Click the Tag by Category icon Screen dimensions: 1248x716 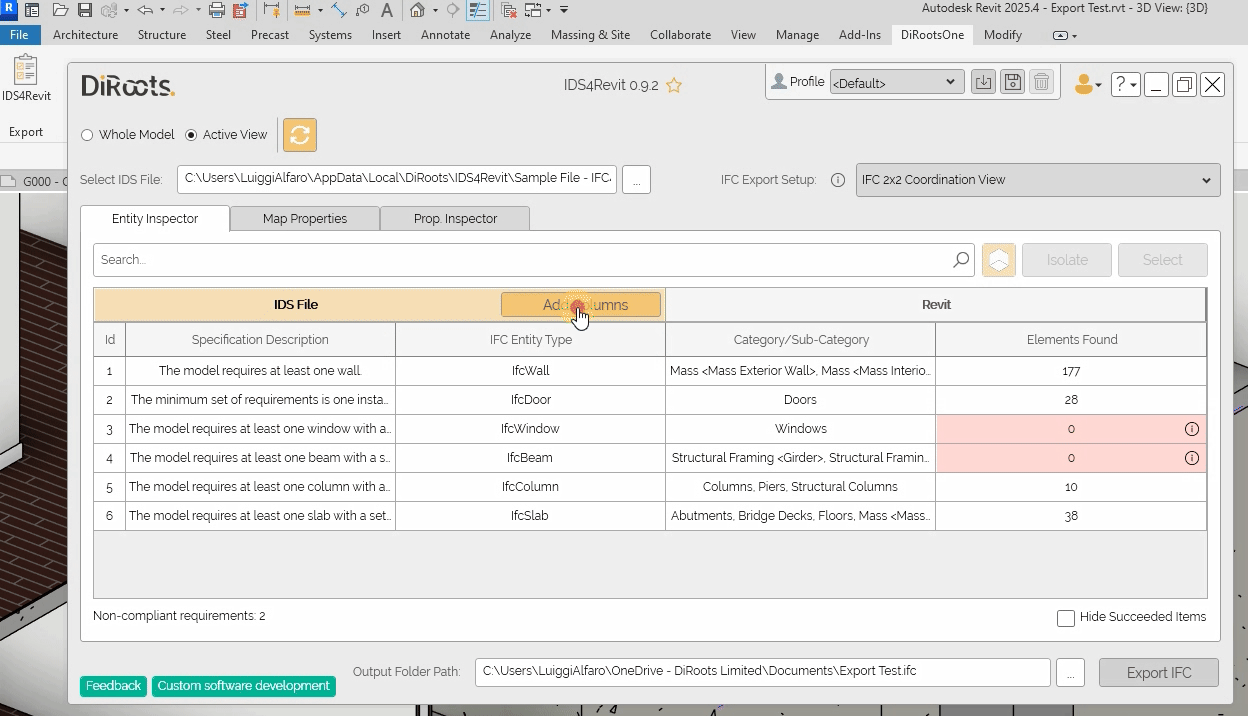pyautogui.click(x=362, y=10)
